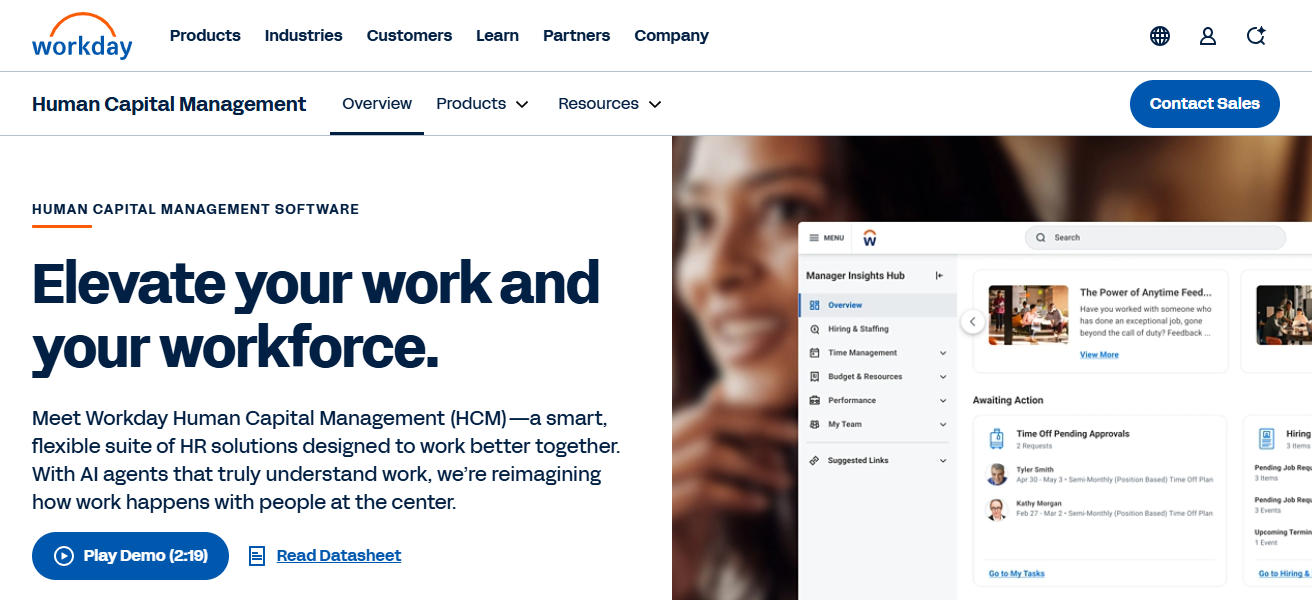
Task: Open the Read Datasheet link
Action: (339, 556)
